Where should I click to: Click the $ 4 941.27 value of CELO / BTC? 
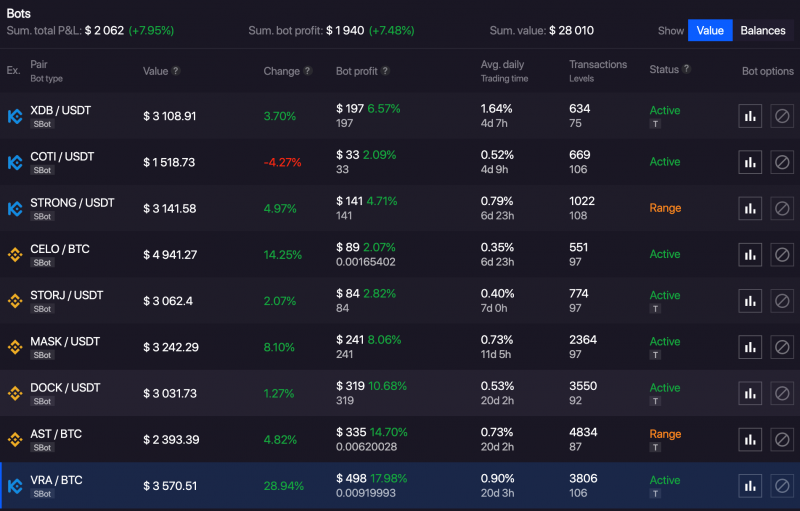click(x=170, y=254)
